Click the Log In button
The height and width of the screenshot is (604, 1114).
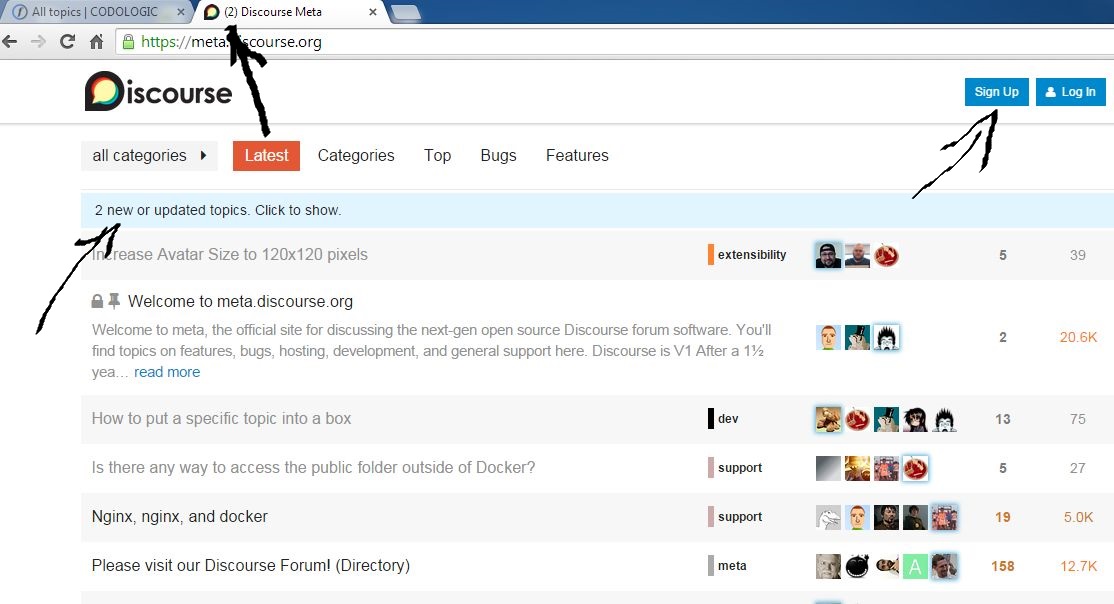1071,92
